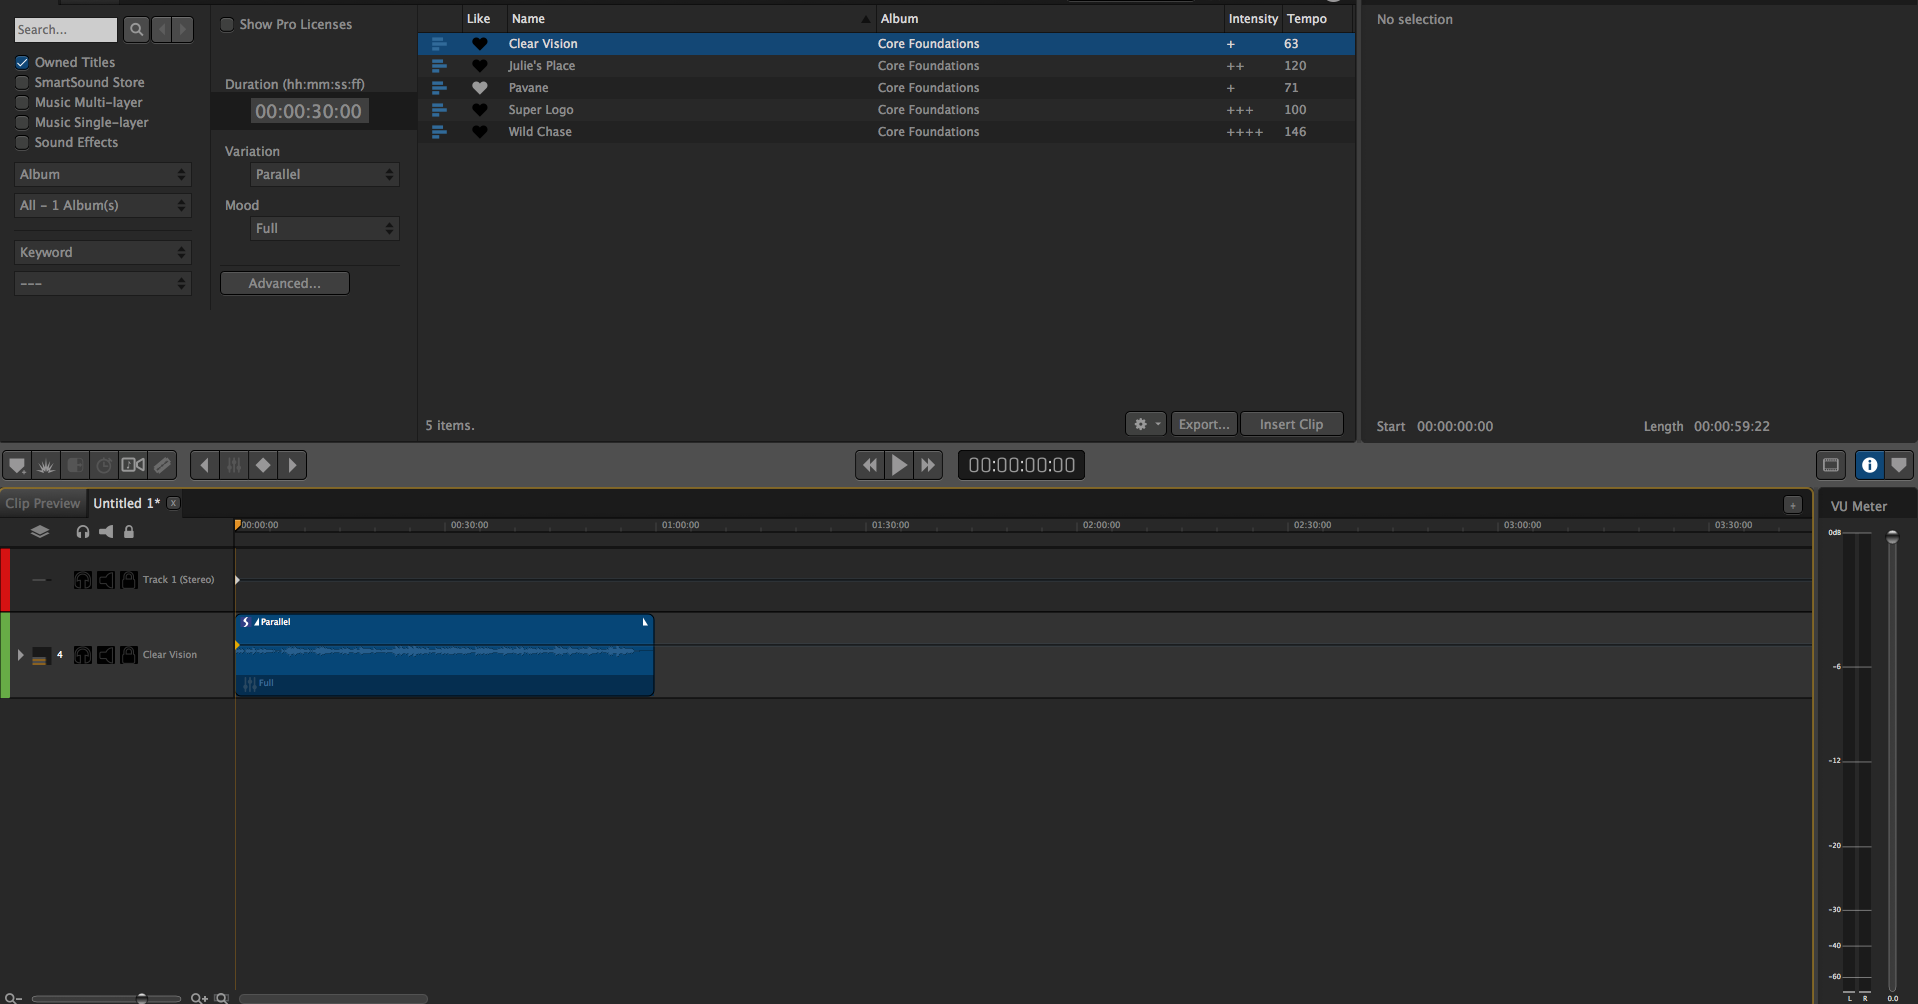Screen dimensions: 1918x1004
Task: Click the Duration 00:00:30:00 field
Action: pos(308,111)
